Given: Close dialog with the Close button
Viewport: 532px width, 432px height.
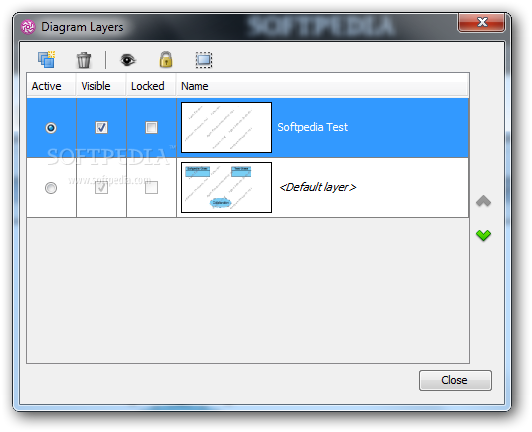Looking at the screenshot, I should pos(455,380).
